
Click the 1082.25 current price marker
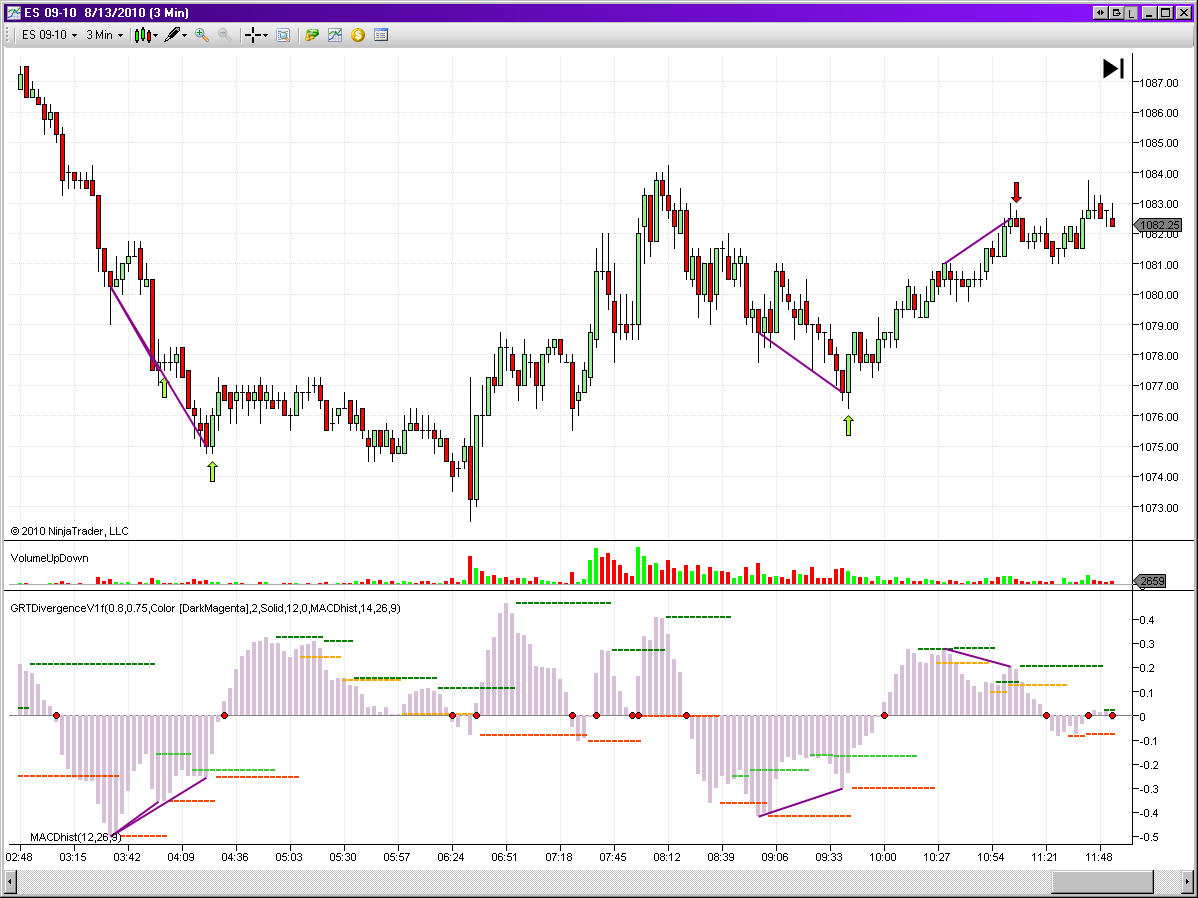coord(1158,225)
